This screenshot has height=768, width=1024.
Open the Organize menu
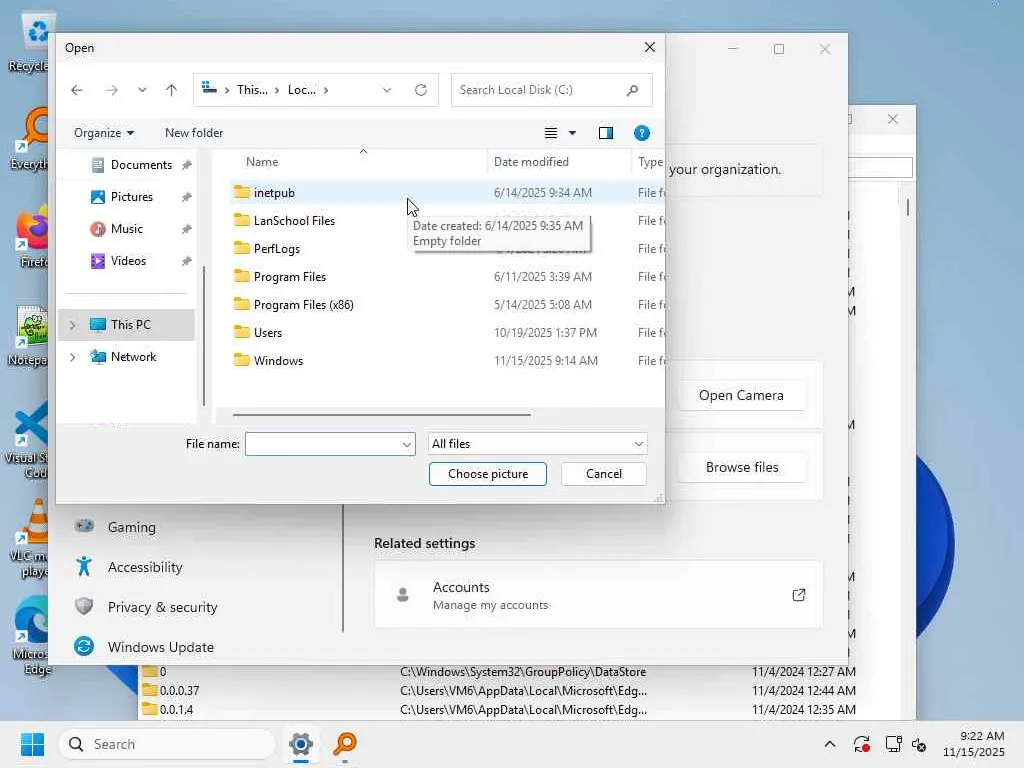pyautogui.click(x=103, y=133)
